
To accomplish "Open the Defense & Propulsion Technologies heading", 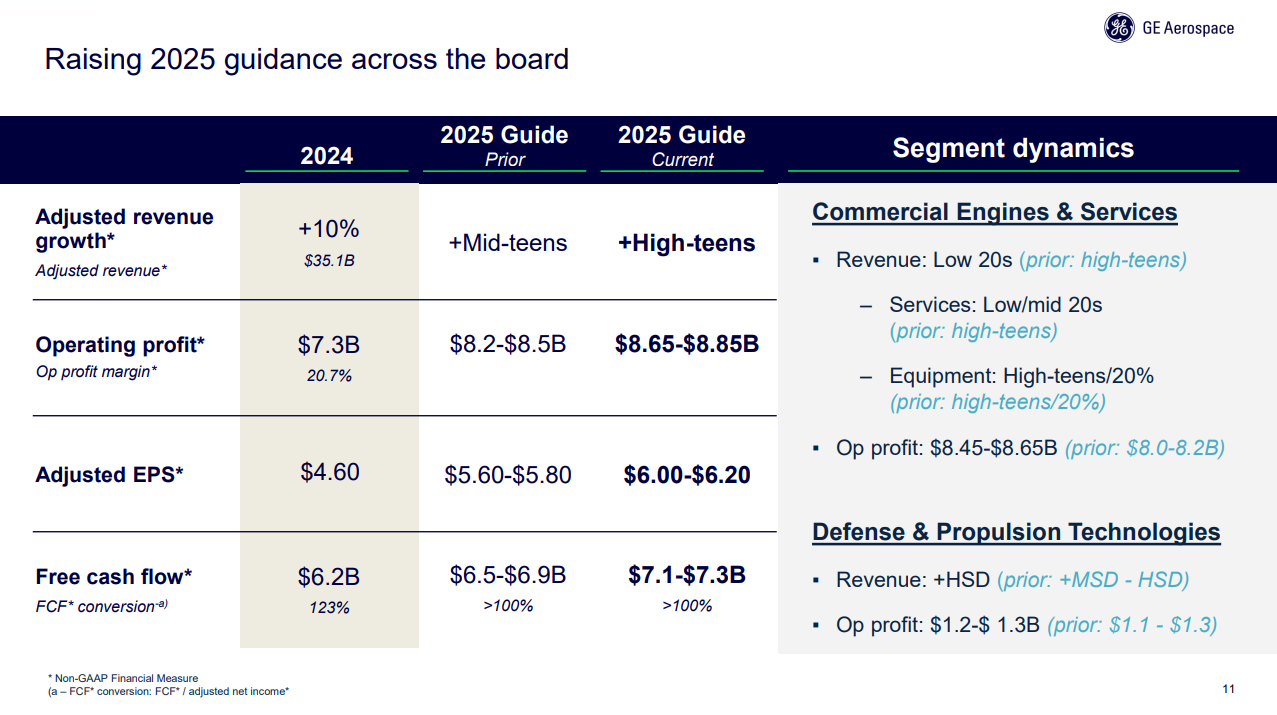I will click(x=1016, y=532).
